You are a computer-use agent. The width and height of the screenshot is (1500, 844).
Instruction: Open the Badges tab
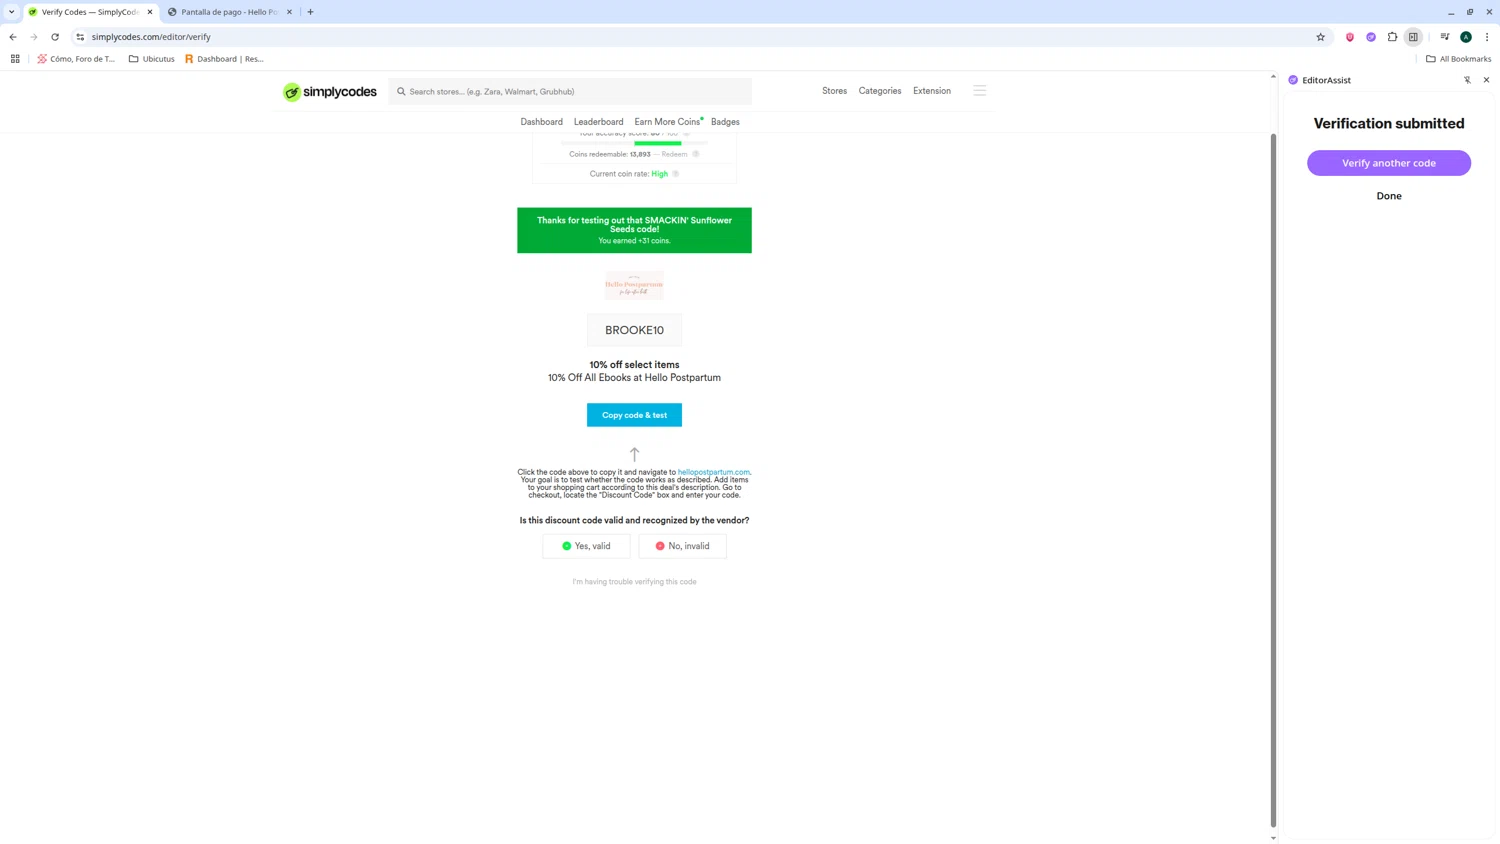tap(725, 122)
